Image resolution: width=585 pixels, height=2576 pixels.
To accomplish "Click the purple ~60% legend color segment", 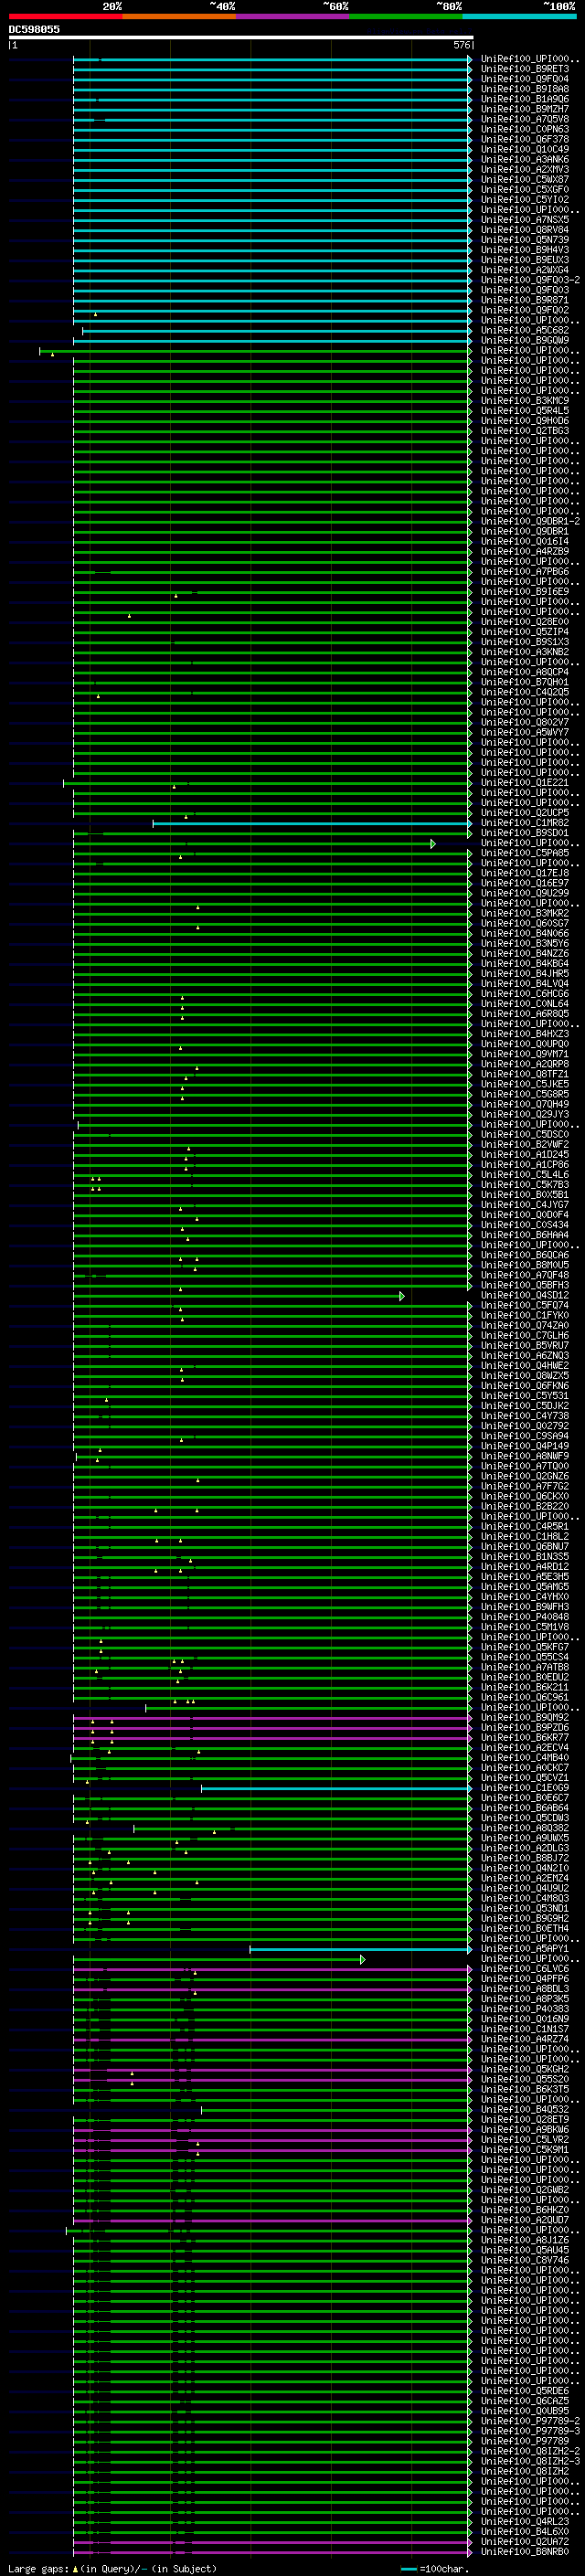I will pyautogui.click(x=293, y=17).
